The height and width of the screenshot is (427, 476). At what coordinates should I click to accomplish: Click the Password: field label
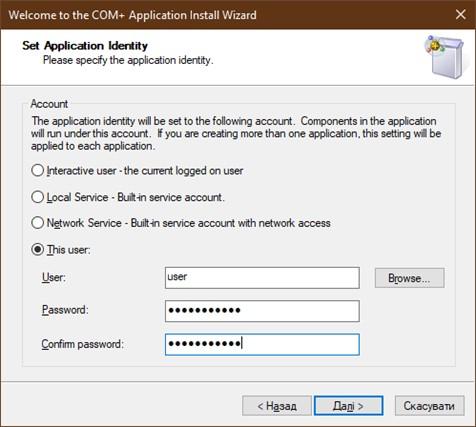65,310
